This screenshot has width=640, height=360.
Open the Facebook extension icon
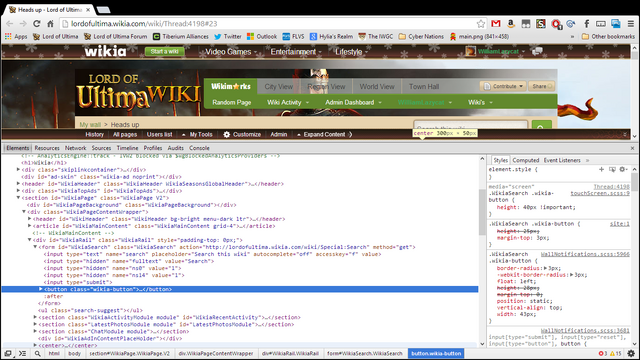tap(586, 24)
